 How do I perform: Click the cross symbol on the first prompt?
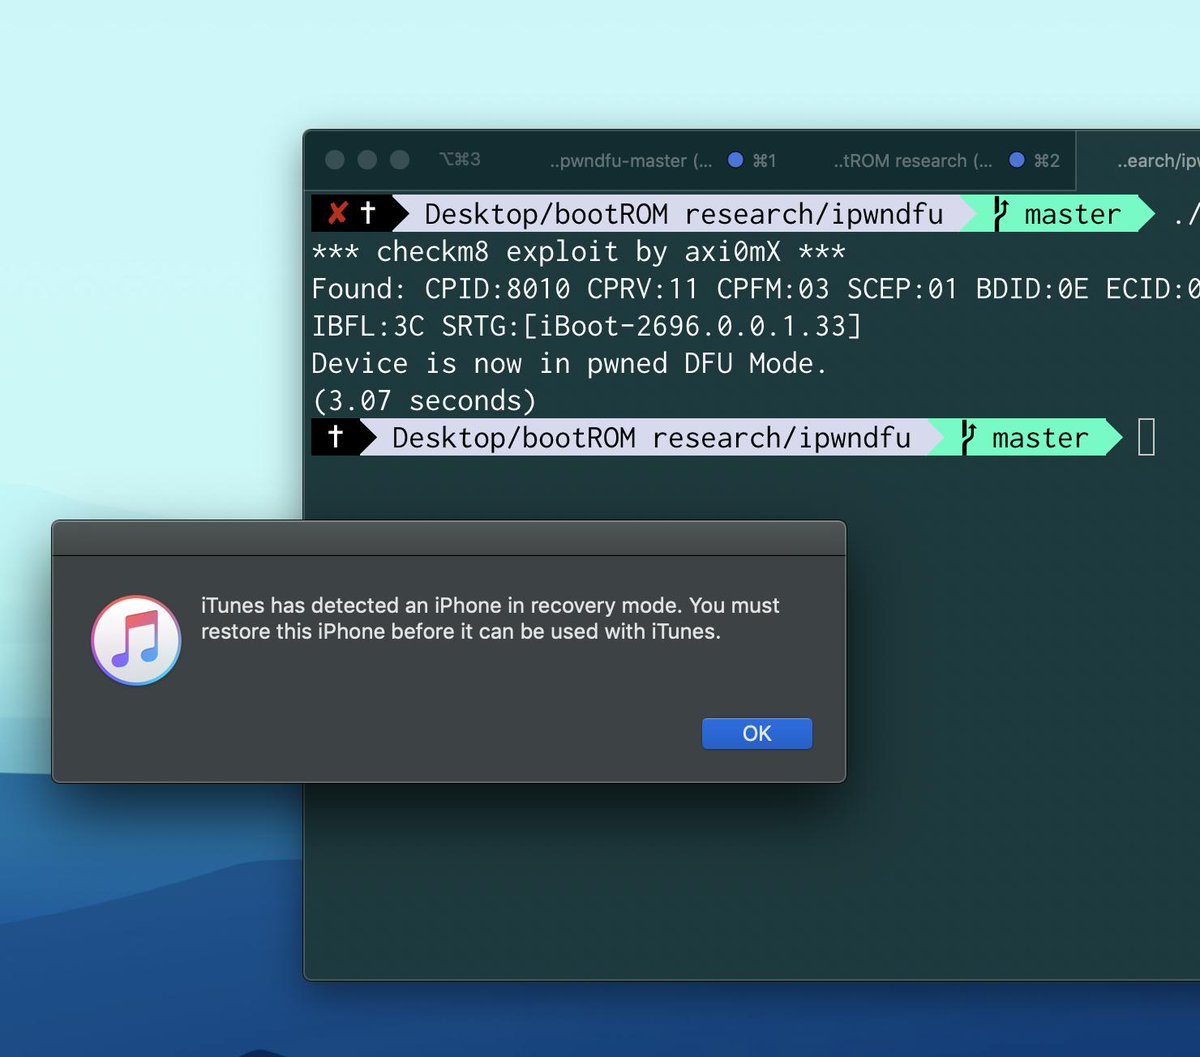[x=368, y=213]
